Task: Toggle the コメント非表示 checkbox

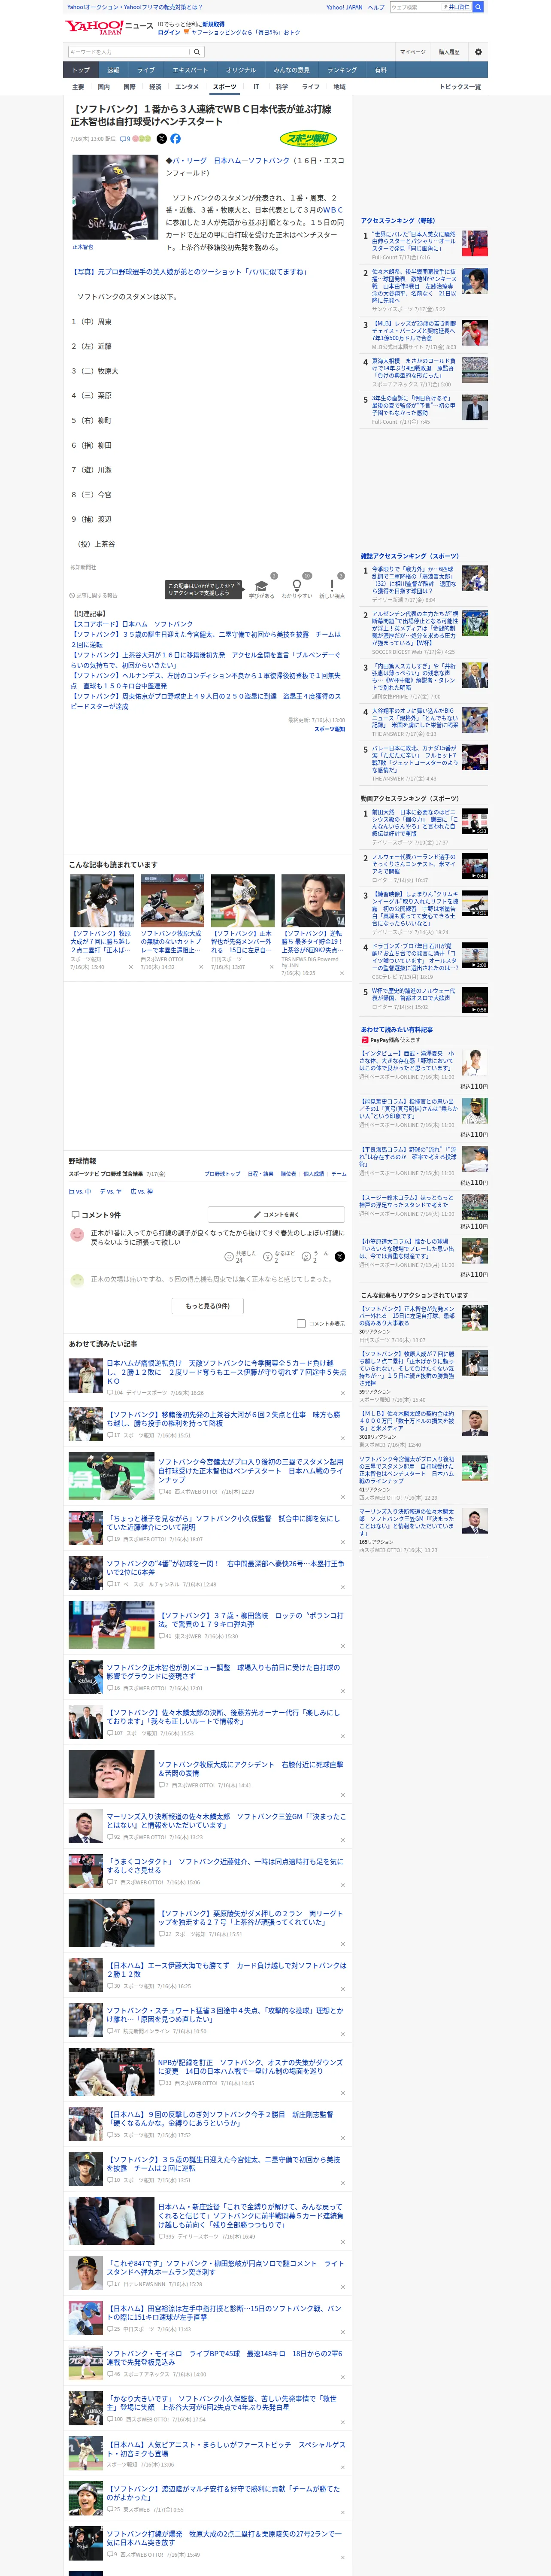Action: (x=301, y=1324)
